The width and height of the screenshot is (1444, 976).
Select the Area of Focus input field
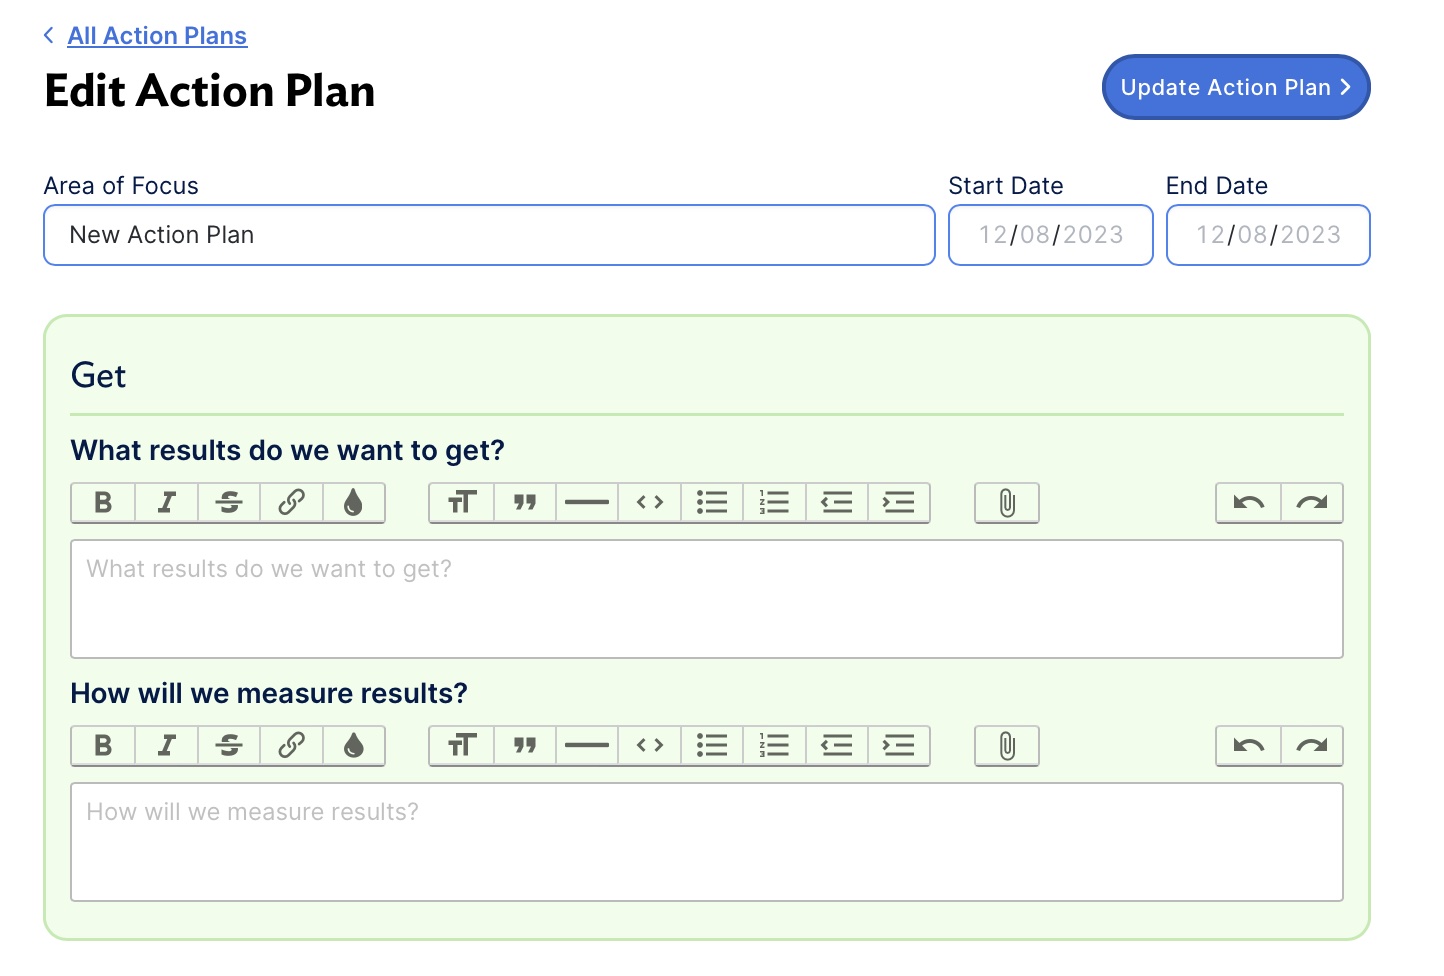coord(489,235)
